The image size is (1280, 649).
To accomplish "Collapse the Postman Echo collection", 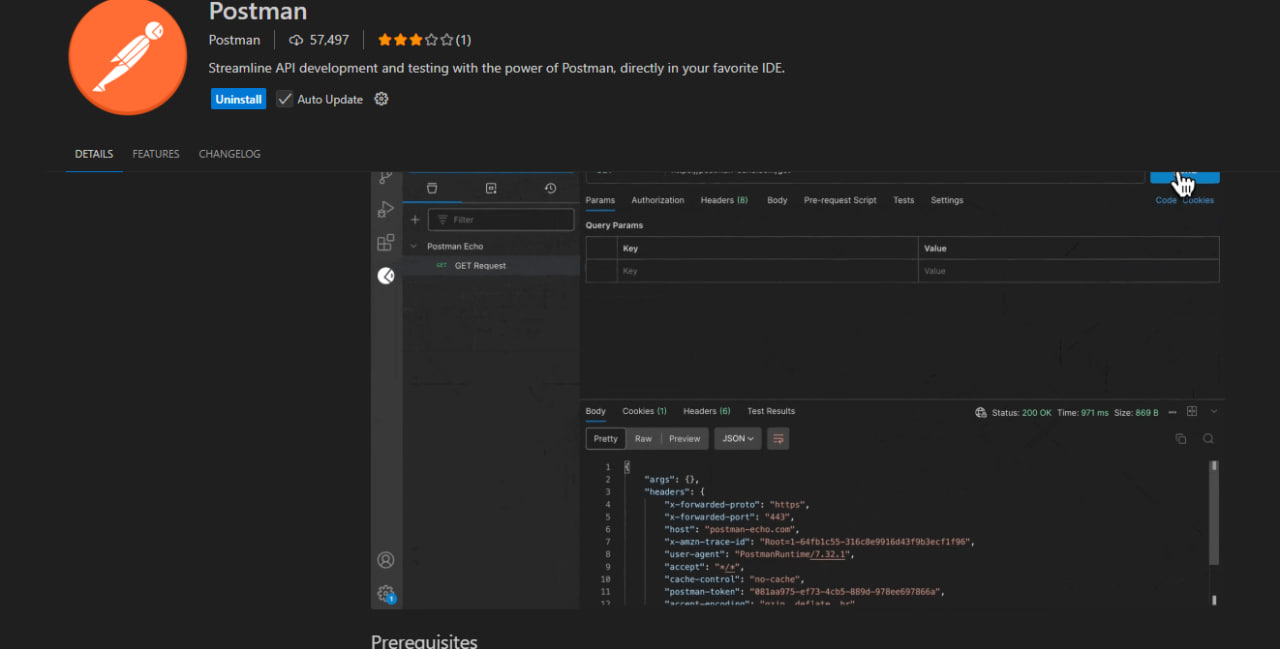I will click(415, 246).
